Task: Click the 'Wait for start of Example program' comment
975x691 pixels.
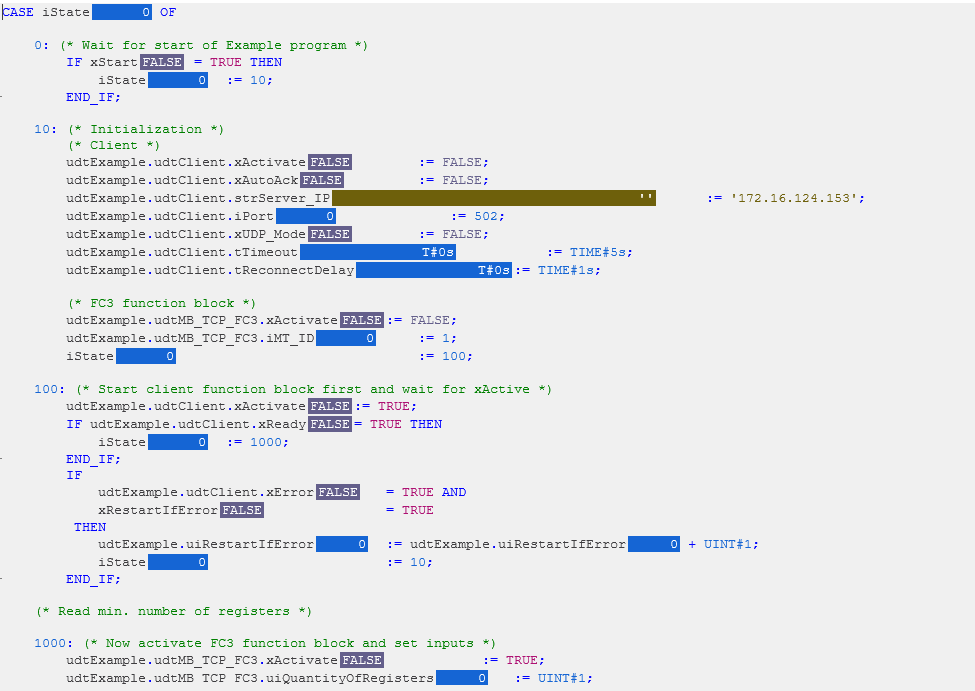Action: [x=214, y=45]
